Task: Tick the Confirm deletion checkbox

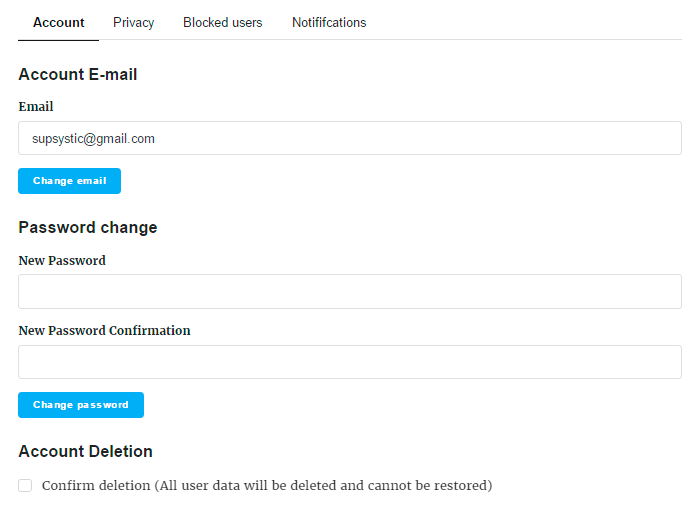Action: click(x=25, y=485)
